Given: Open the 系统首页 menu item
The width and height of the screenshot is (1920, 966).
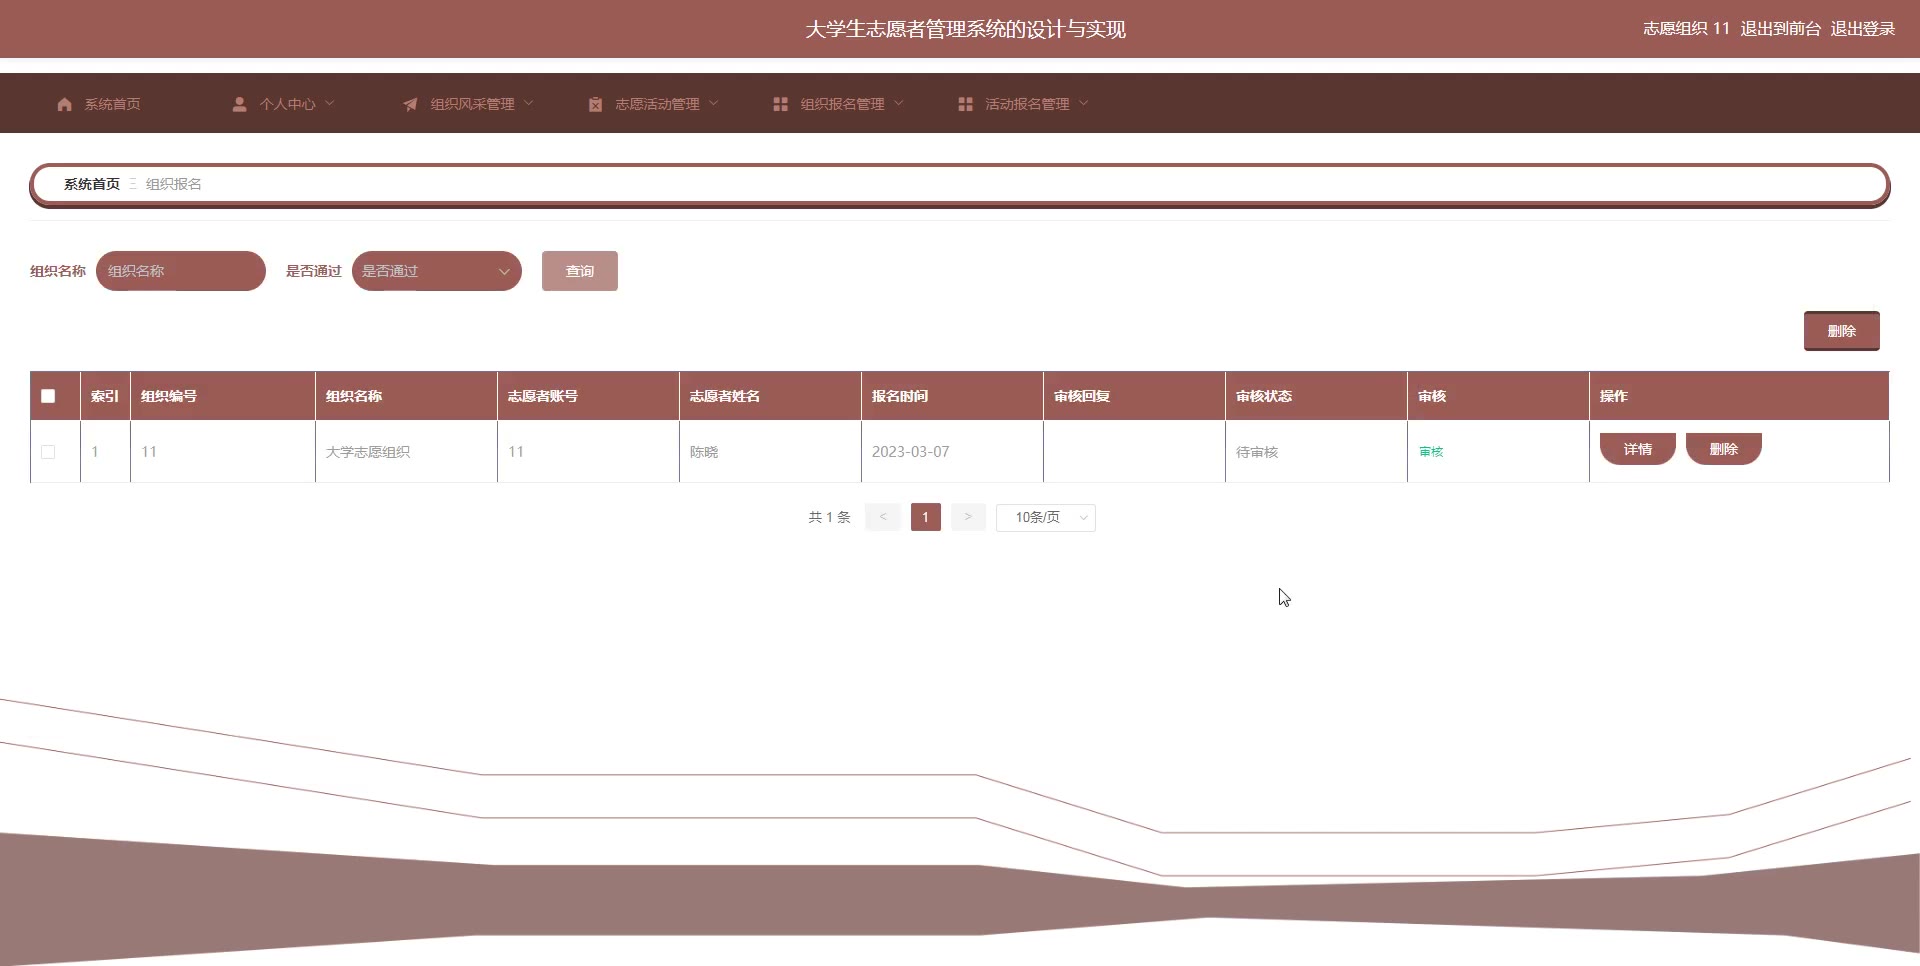Looking at the screenshot, I should pyautogui.click(x=99, y=104).
